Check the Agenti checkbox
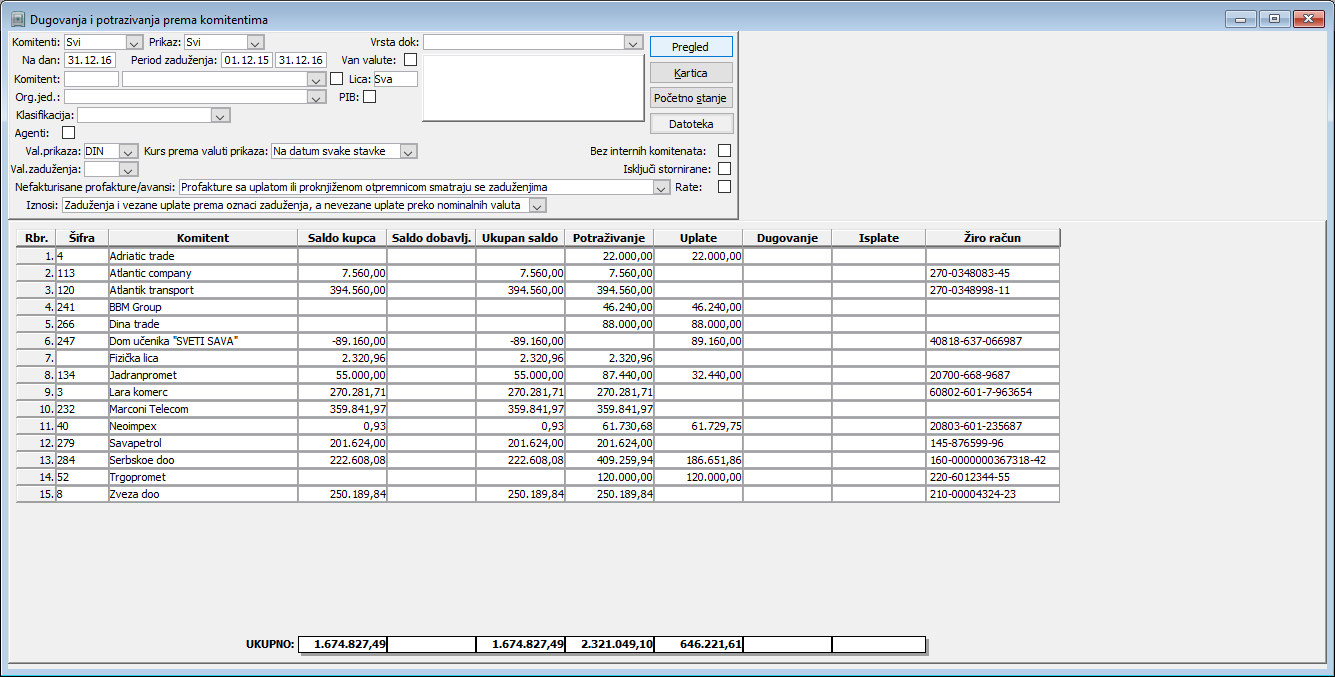This screenshot has width=1335, height=677. point(68,132)
